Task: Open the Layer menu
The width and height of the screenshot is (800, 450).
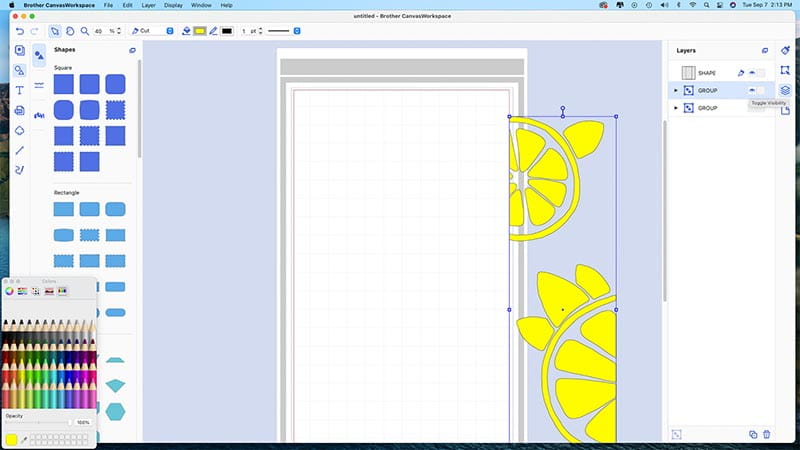Action: (x=147, y=5)
